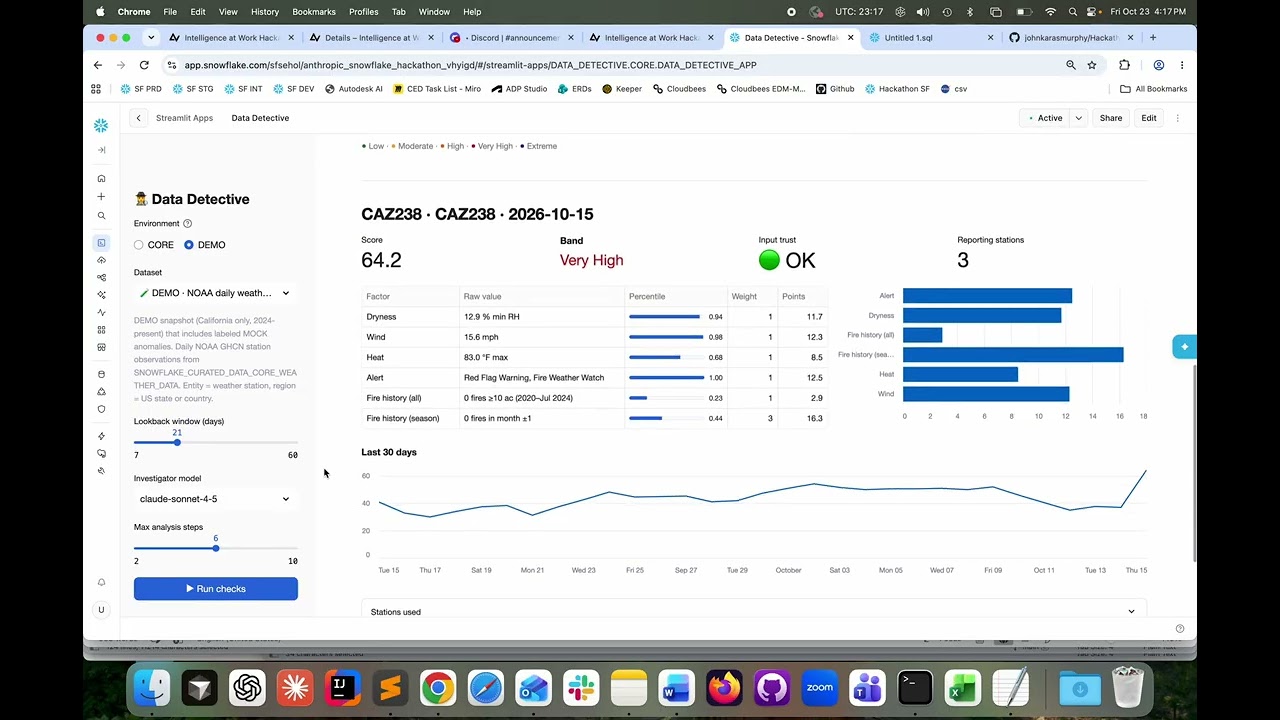Screen dimensions: 1280x720
Task: Click the Edit button
Action: (1149, 118)
